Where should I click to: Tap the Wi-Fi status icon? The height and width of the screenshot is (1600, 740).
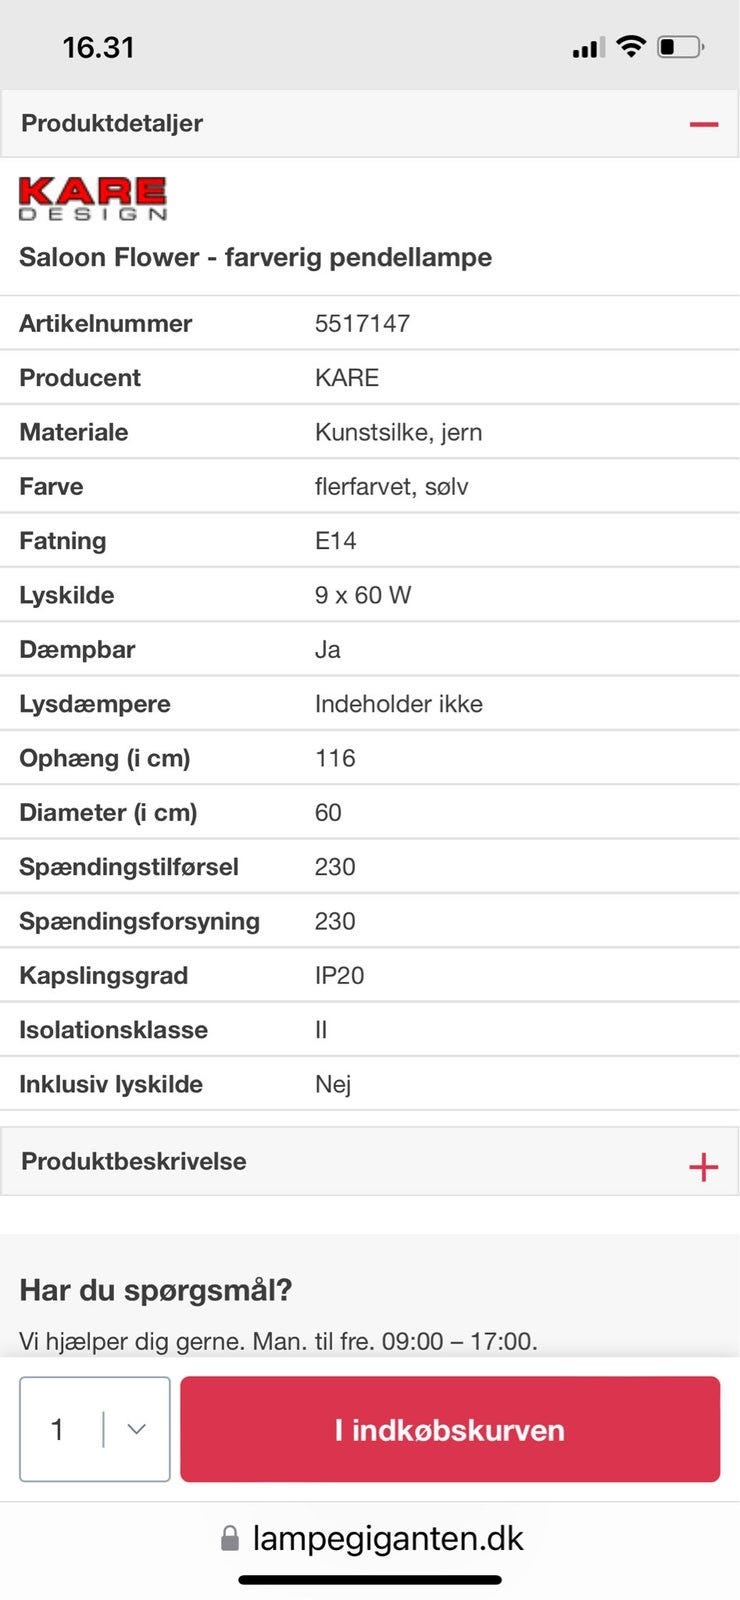(x=631, y=46)
